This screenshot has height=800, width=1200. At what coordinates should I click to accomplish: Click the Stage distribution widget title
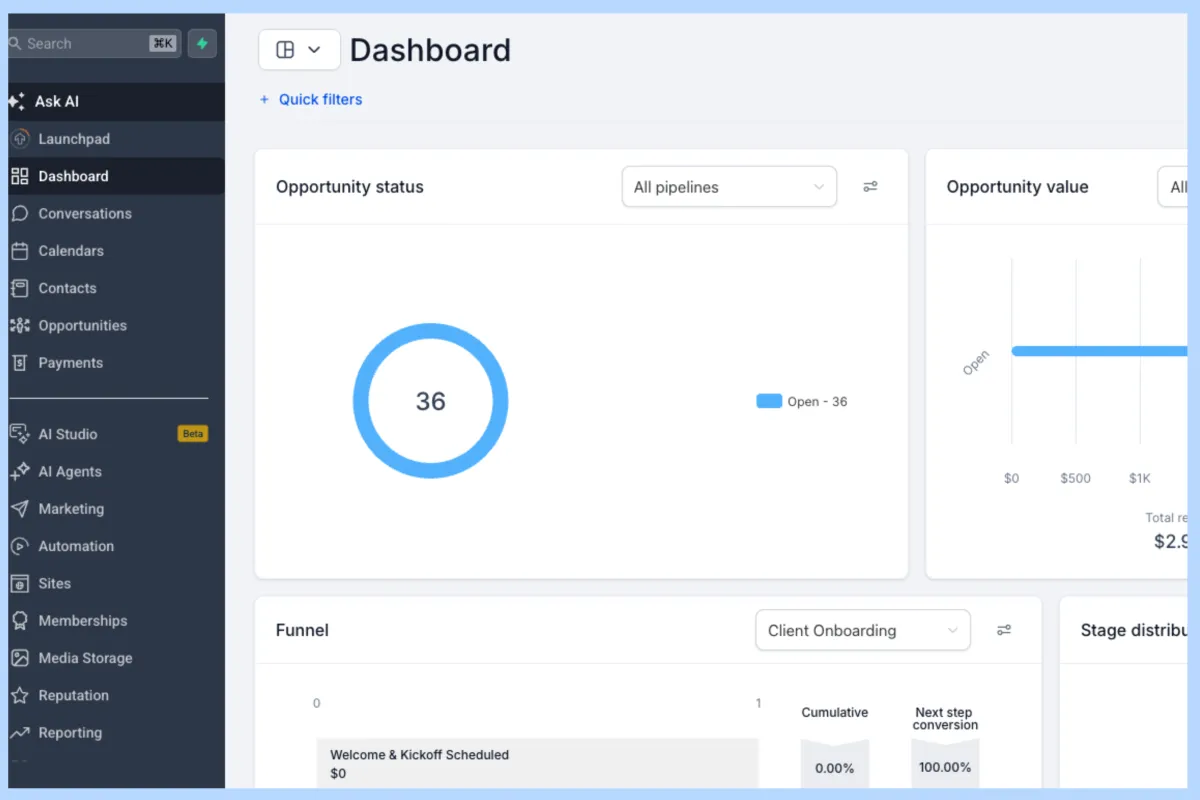point(1135,630)
